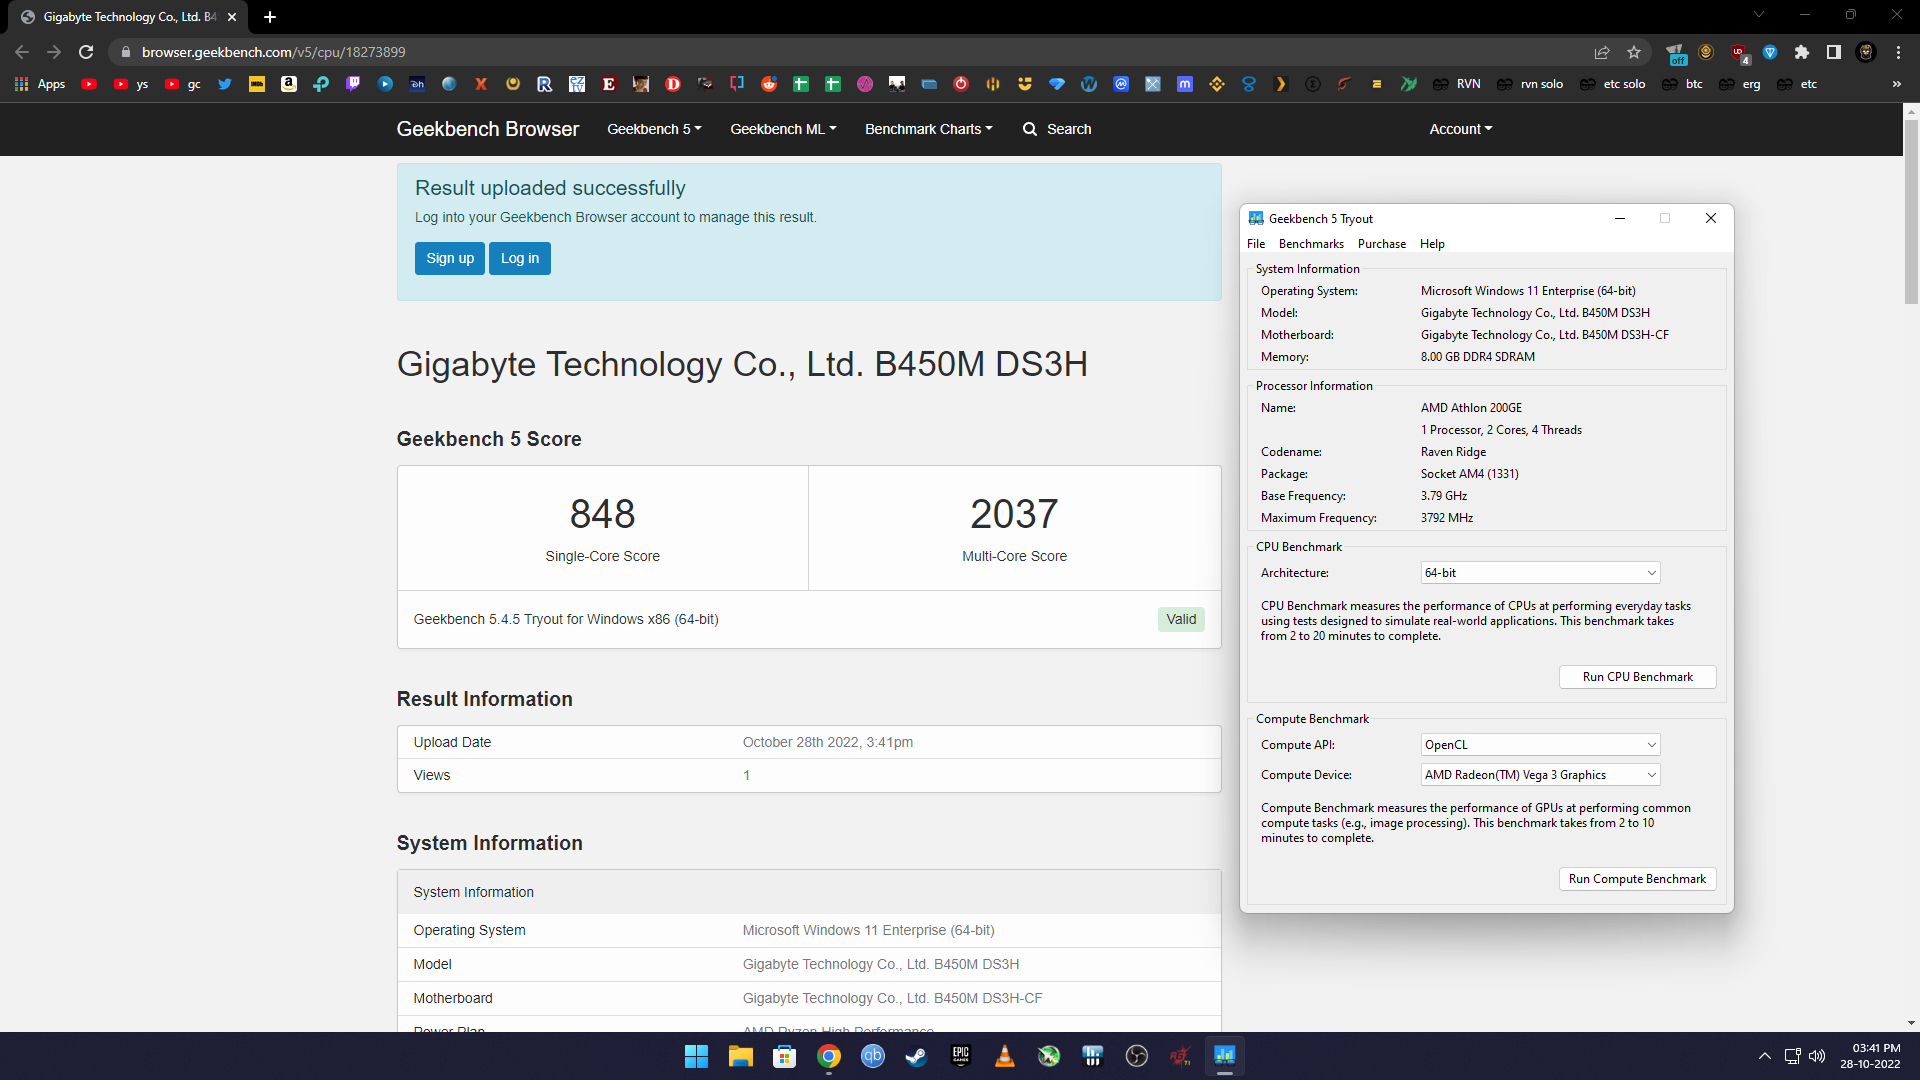Click the single-core score 848

603,514
